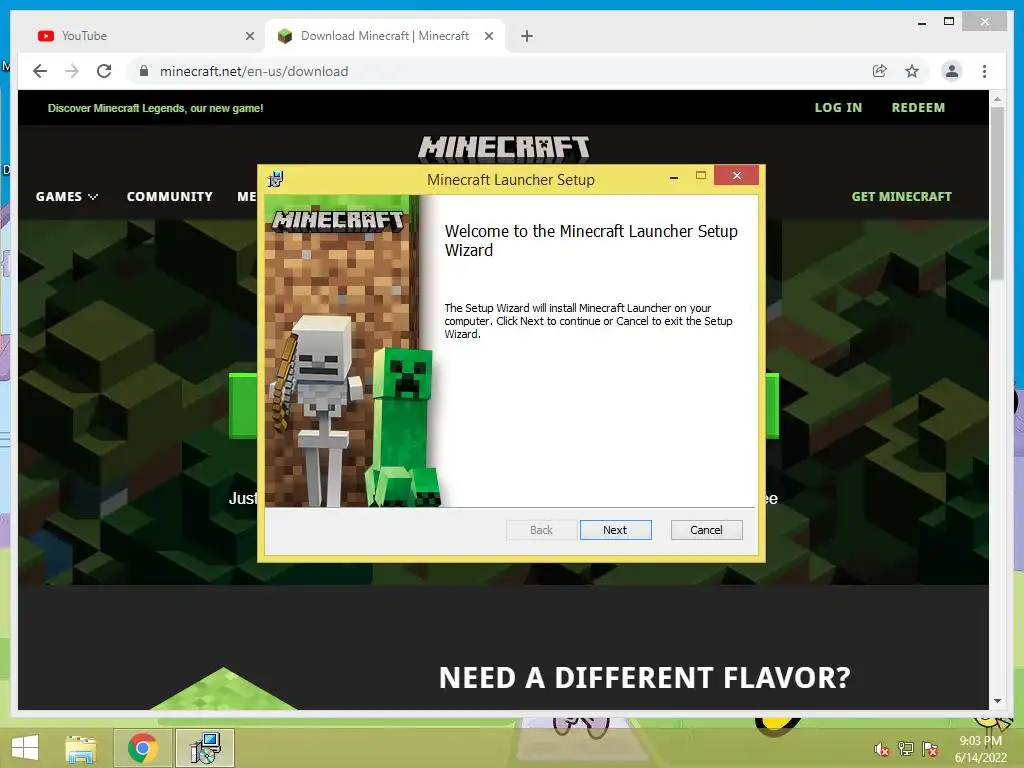The image size is (1024, 768).
Task: Cancel the Minecraft Launcher Setup wizard
Action: pyautogui.click(x=706, y=530)
